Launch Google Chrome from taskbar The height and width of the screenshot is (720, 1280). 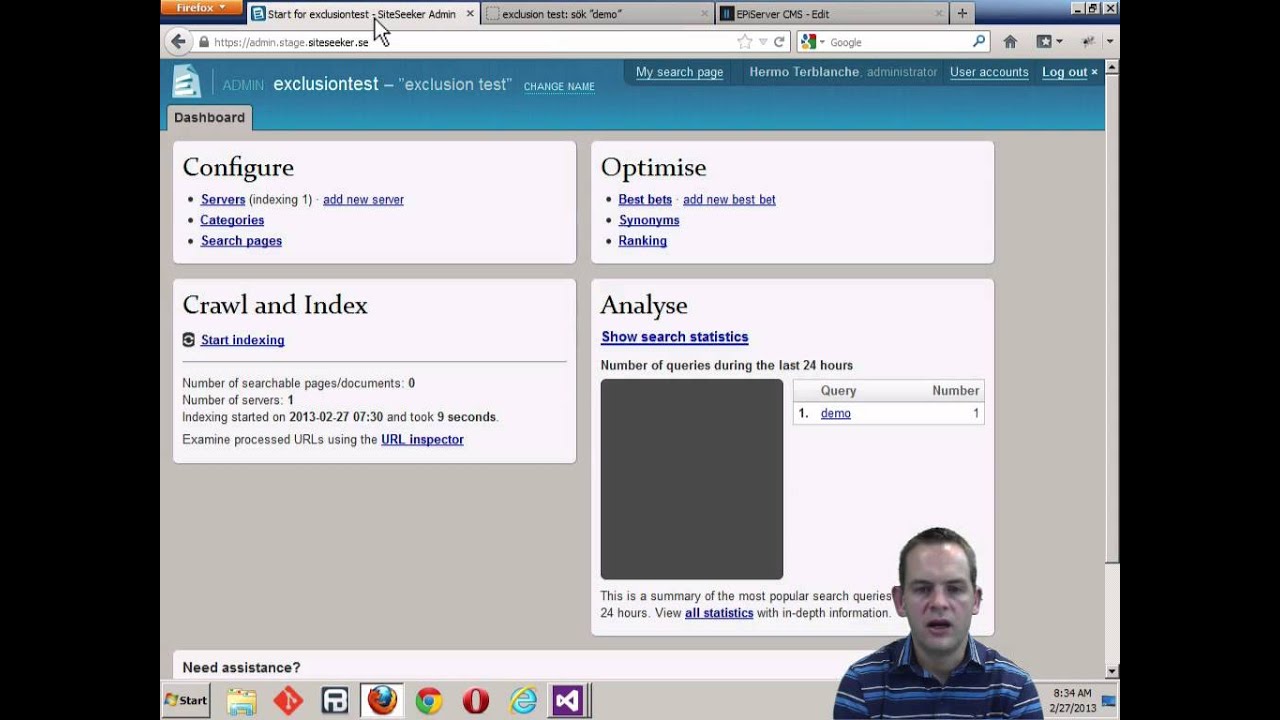click(429, 701)
